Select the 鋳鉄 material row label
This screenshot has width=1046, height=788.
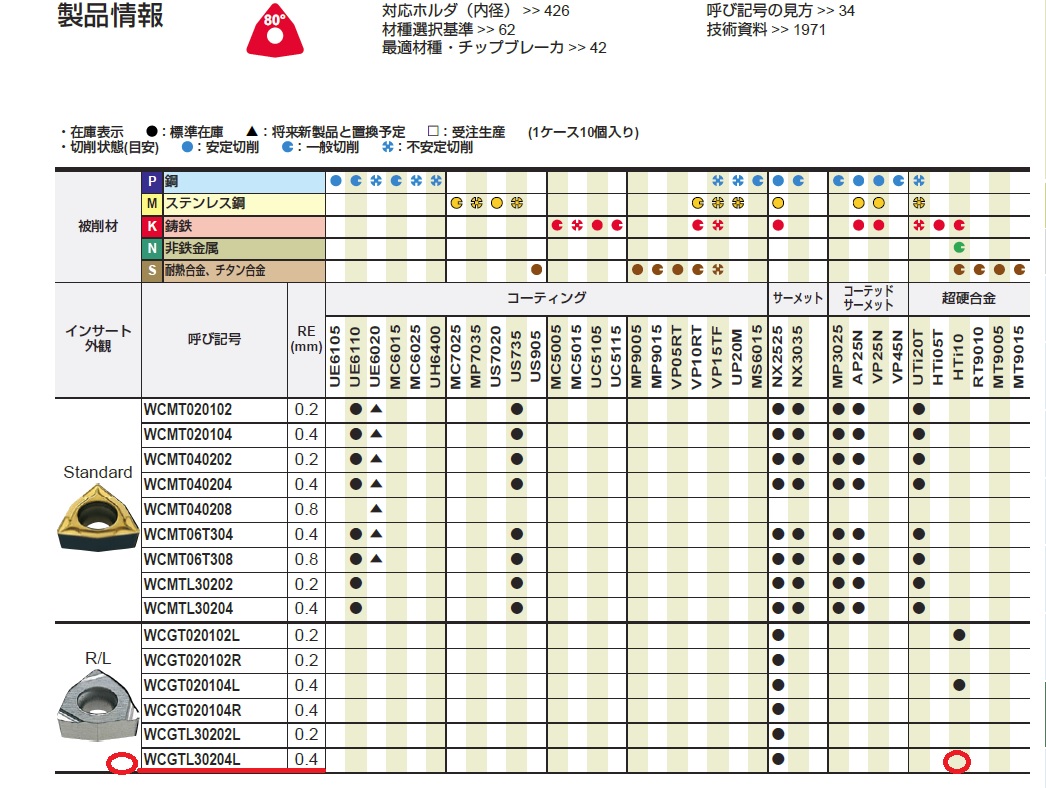(243, 226)
